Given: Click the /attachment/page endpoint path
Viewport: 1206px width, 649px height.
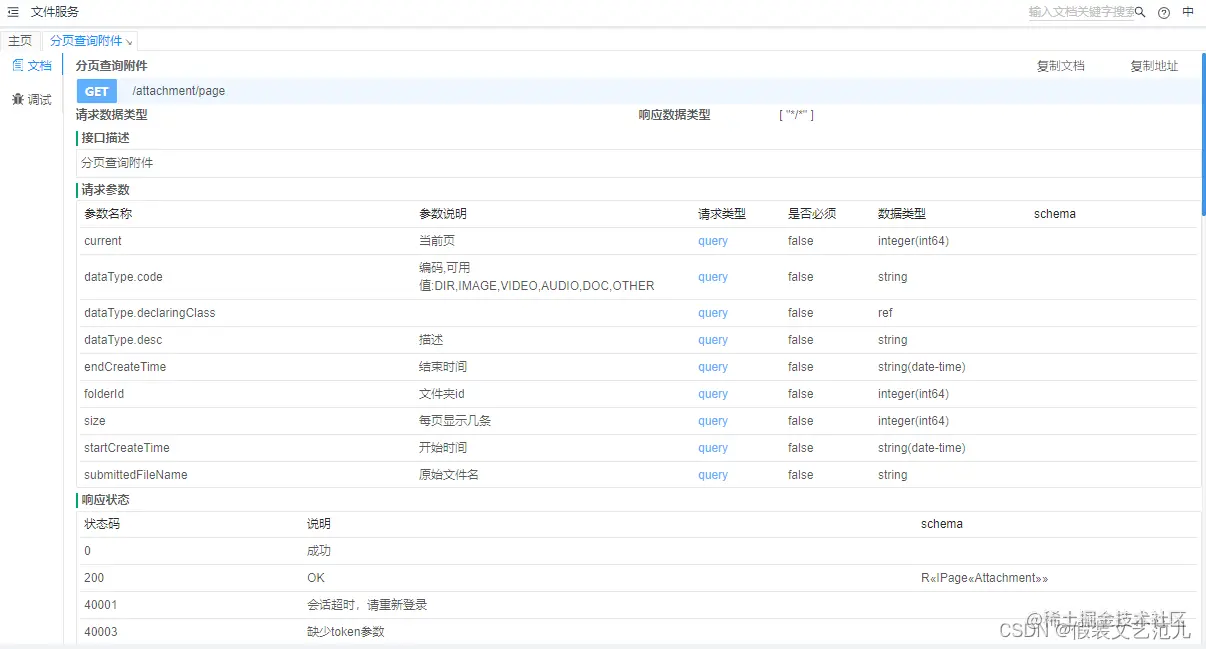Looking at the screenshot, I should pyautogui.click(x=178, y=90).
